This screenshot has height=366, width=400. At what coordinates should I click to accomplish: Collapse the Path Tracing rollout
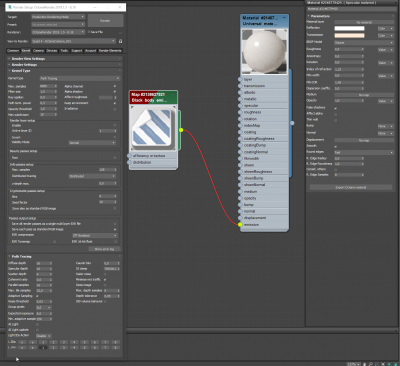pyautogui.click(x=21, y=256)
